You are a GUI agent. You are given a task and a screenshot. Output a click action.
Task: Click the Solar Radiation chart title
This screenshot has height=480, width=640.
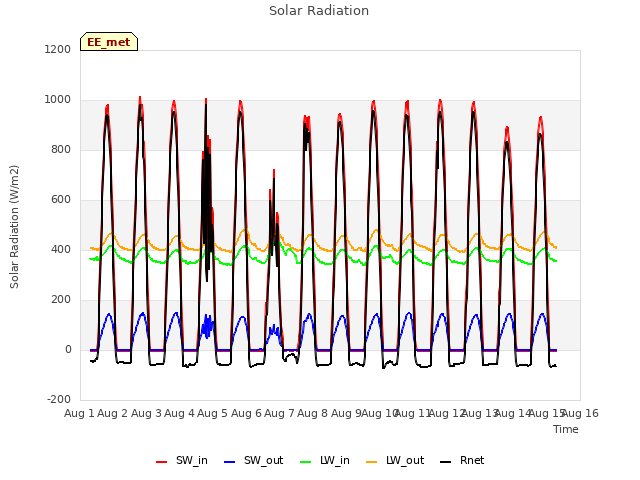coord(319,11)
